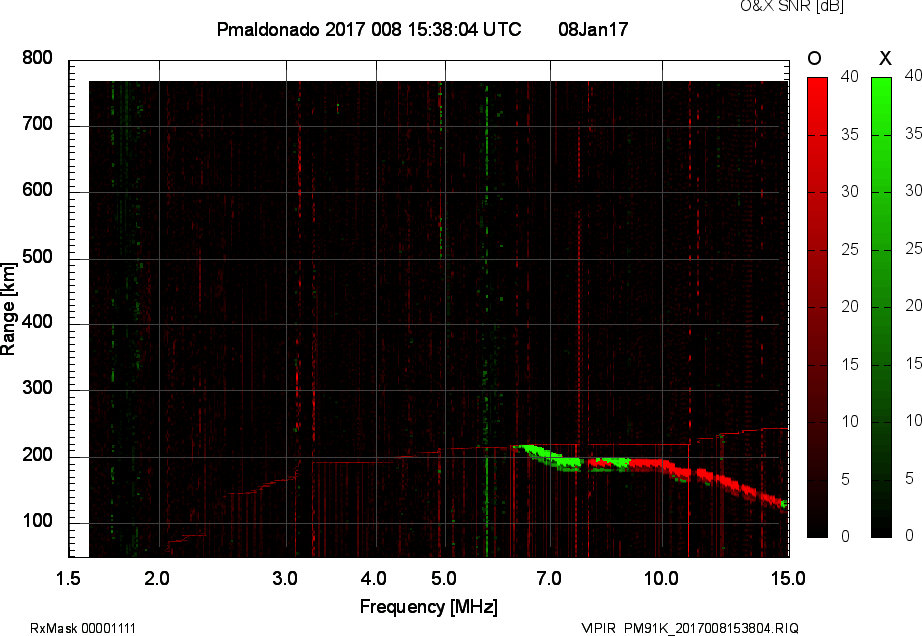922x636 pixels.
Task: Click the 300 km range tick label
Action: pyautogui.click(x=38, y=388)
